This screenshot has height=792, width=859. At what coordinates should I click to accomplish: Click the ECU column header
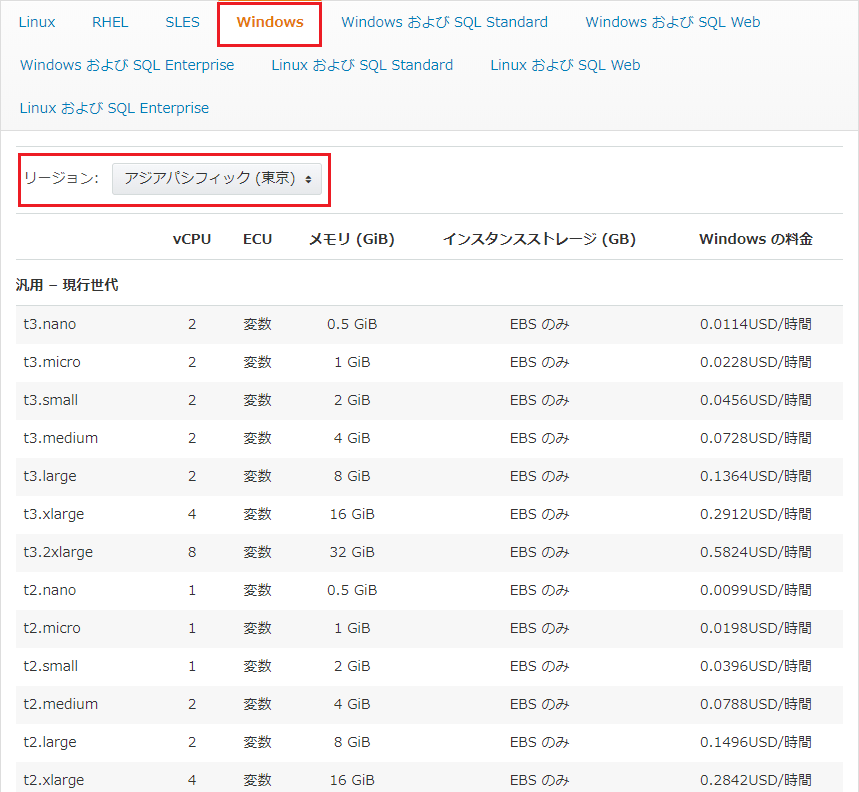pyautogui.click(x=257, y=239)
